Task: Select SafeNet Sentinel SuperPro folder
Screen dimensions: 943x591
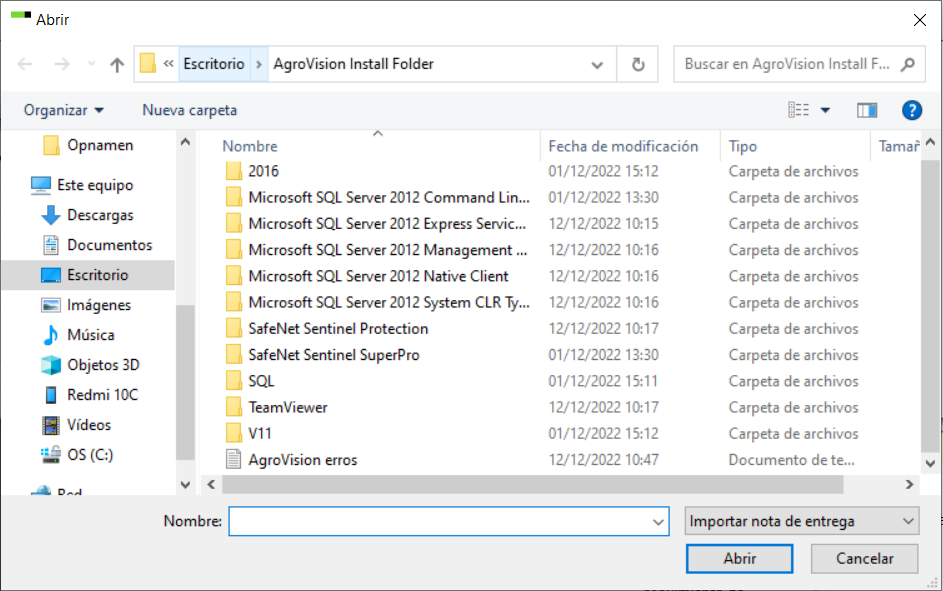Action: 333,355
